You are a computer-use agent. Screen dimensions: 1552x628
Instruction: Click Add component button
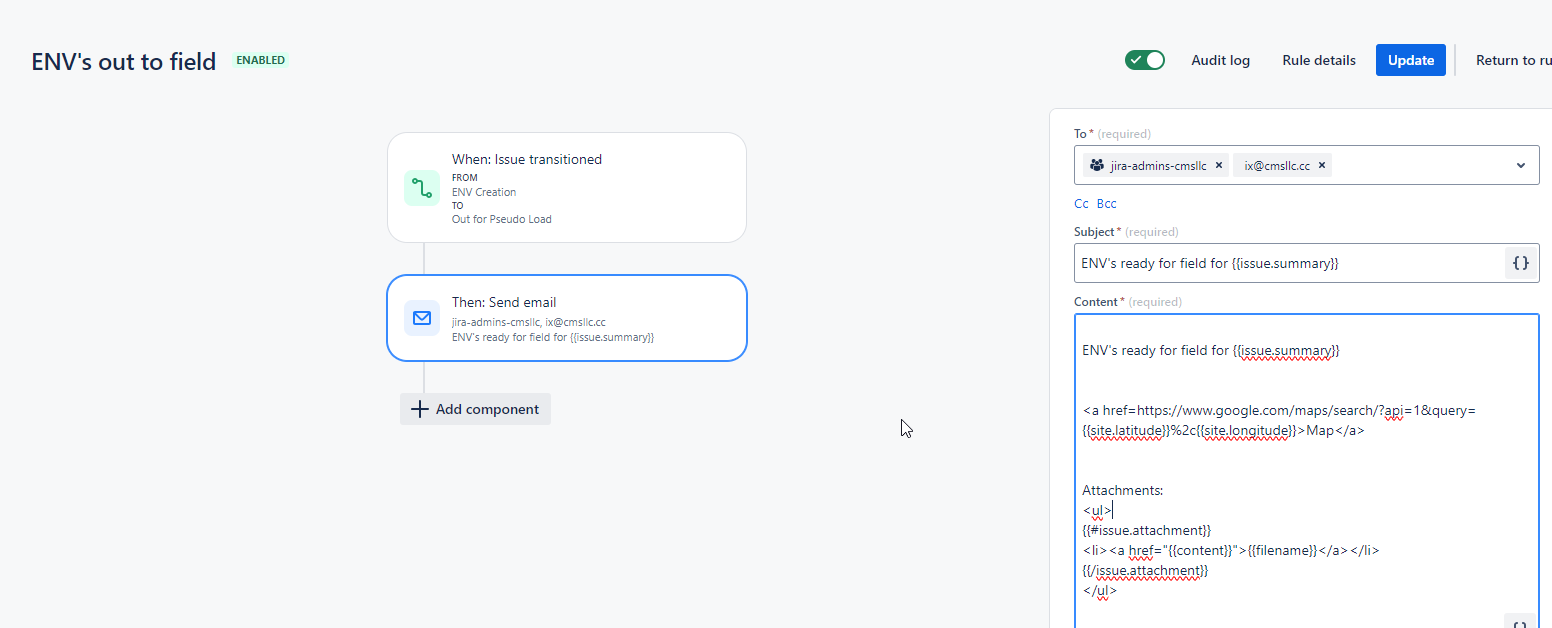[475, 409]
